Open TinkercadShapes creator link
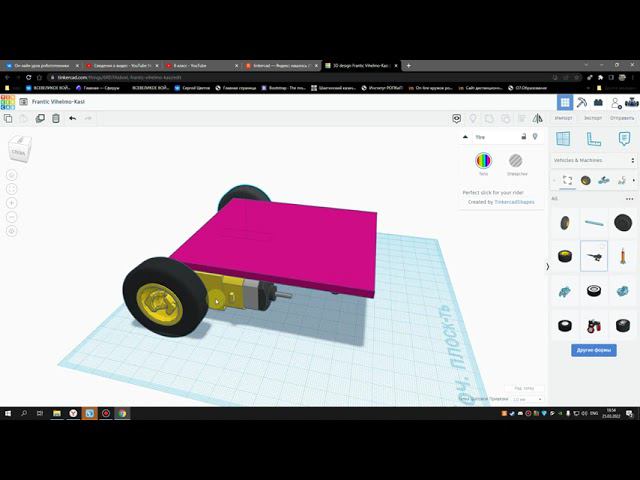 514,202
